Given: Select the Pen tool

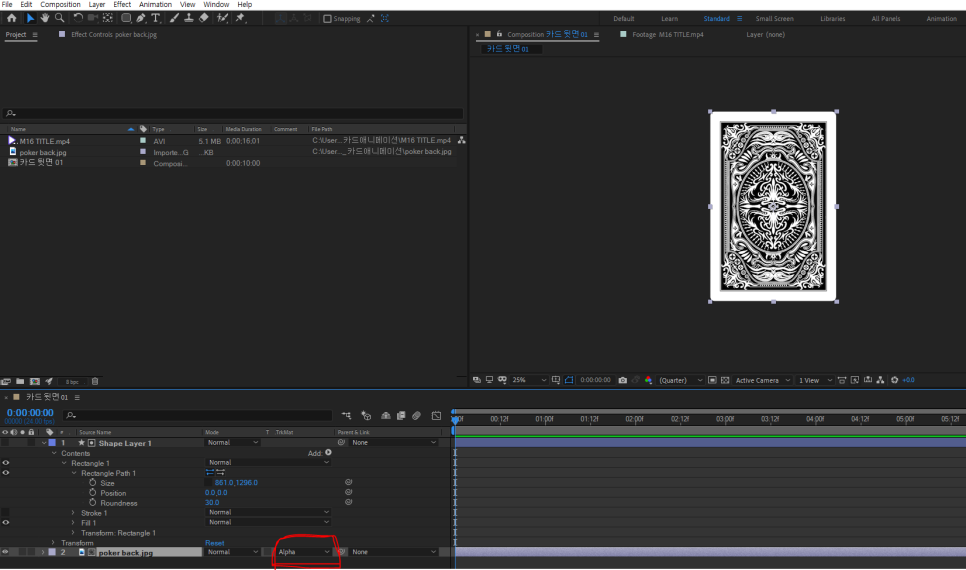Looking at the screenshot, I should [x=141, y=18].
